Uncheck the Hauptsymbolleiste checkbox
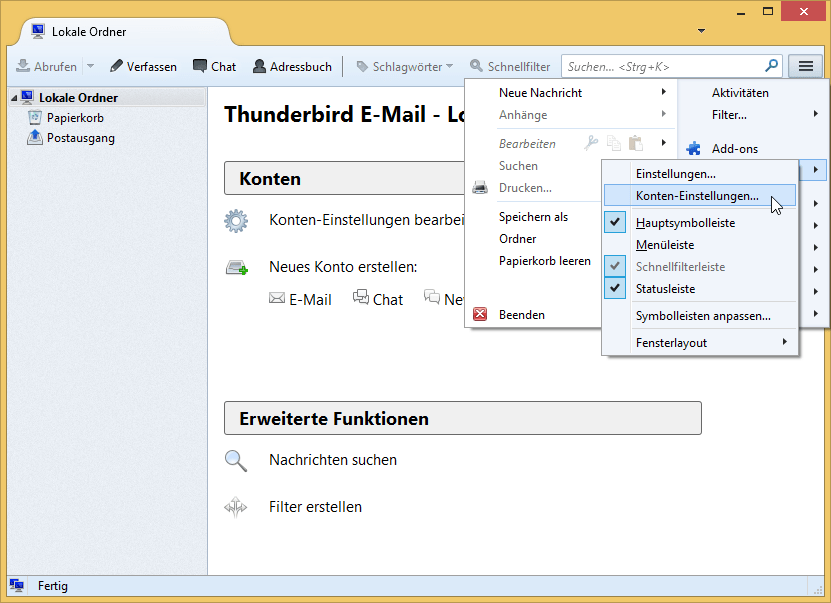This screenshot has width=831, height=603. 614,221
